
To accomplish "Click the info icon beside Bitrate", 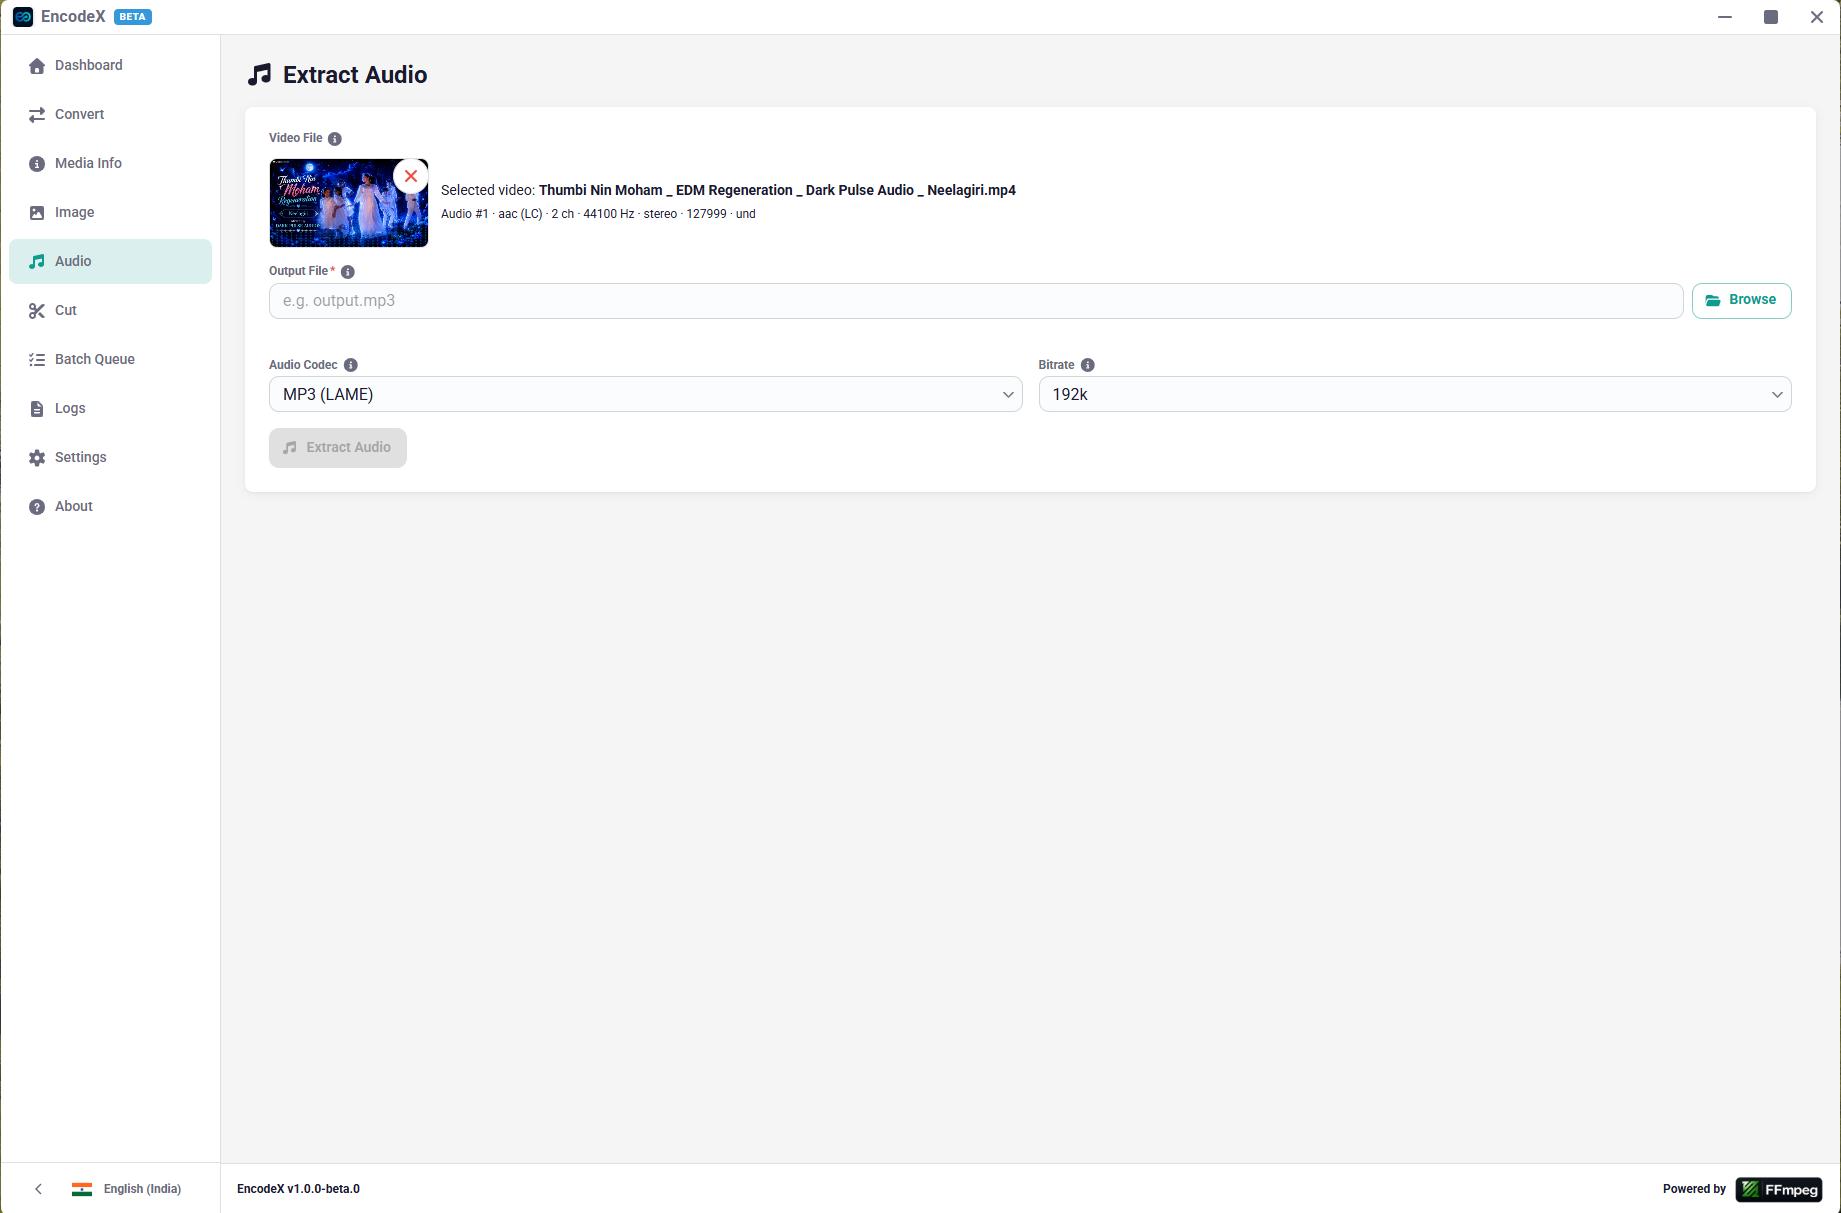I will point(1088,366).
